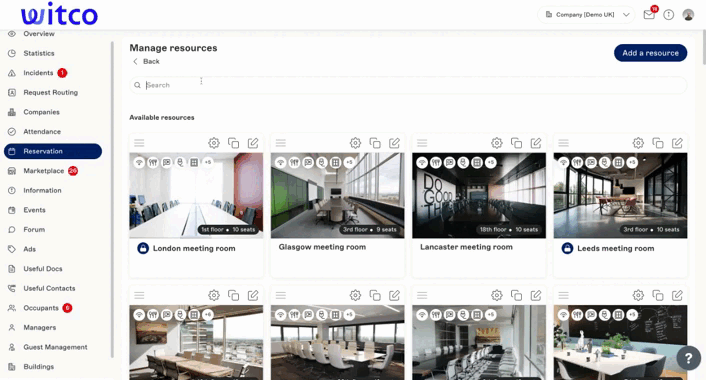Click the Lancaster meeting room title
Screen dimensions: 706x380
pos(466,247)
